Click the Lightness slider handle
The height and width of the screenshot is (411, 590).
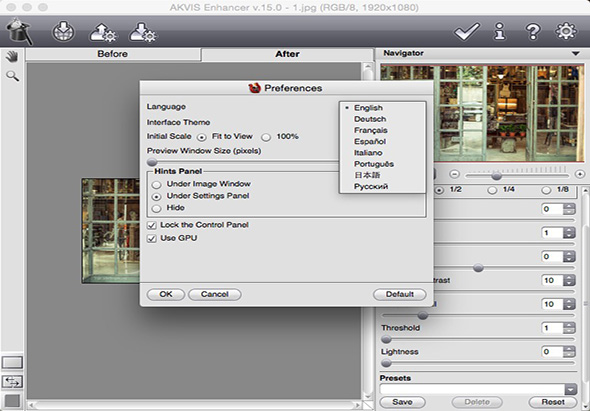click(386, 363)
